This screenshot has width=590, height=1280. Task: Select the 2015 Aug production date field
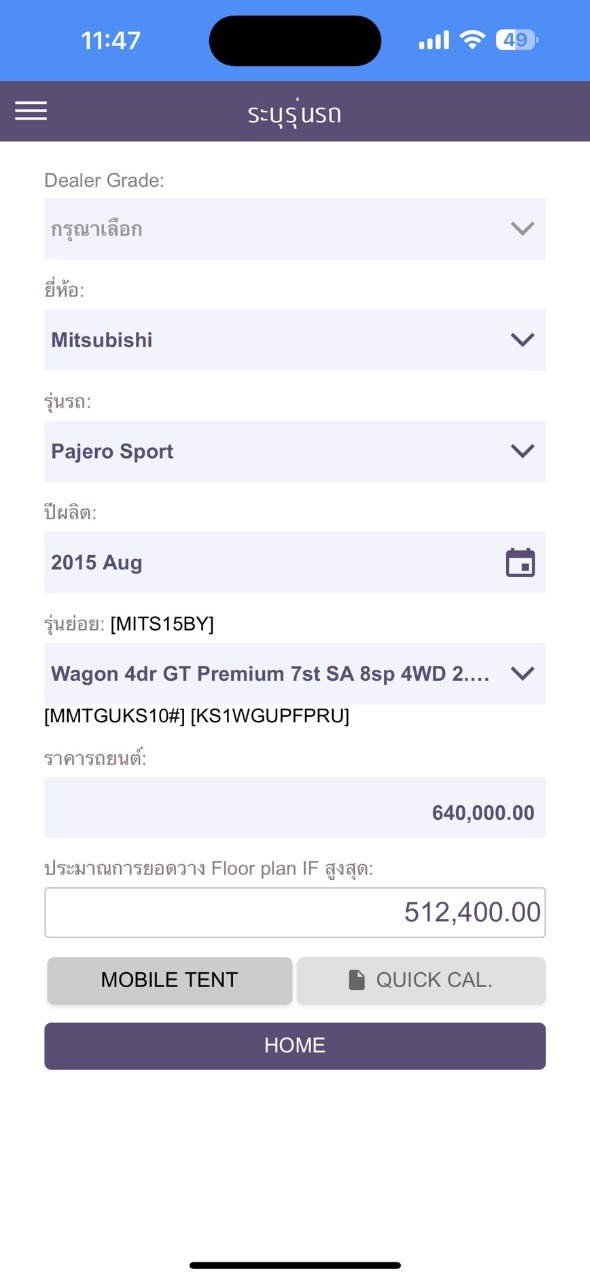point(295,562)
